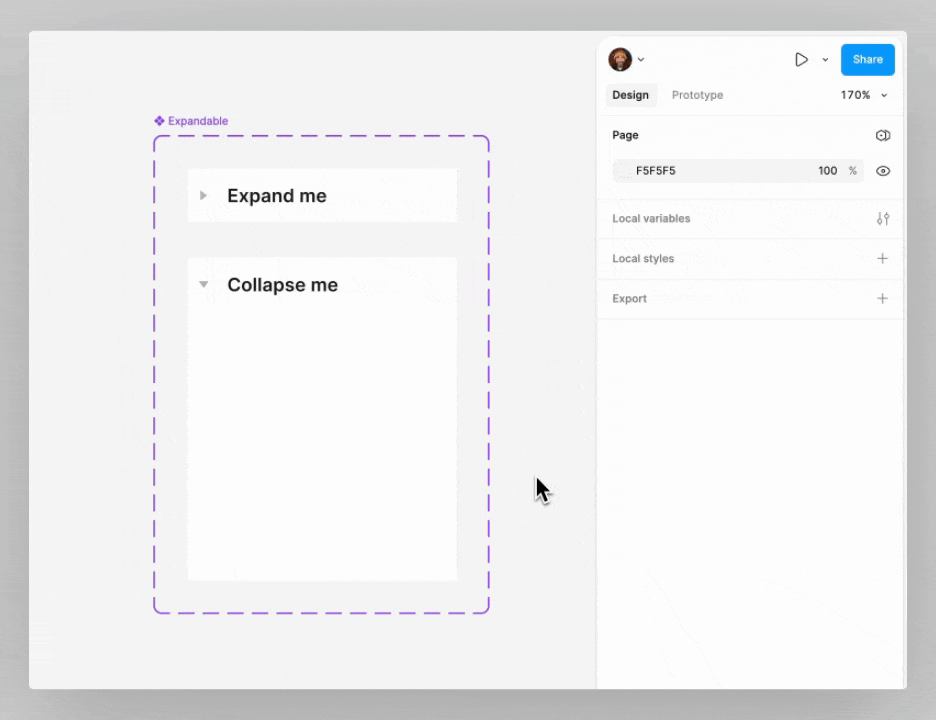Image resolution: width=936 pixels, height=720 pixels.
Task: Open the Local variables settings icon
Action: tap(882, 219)
